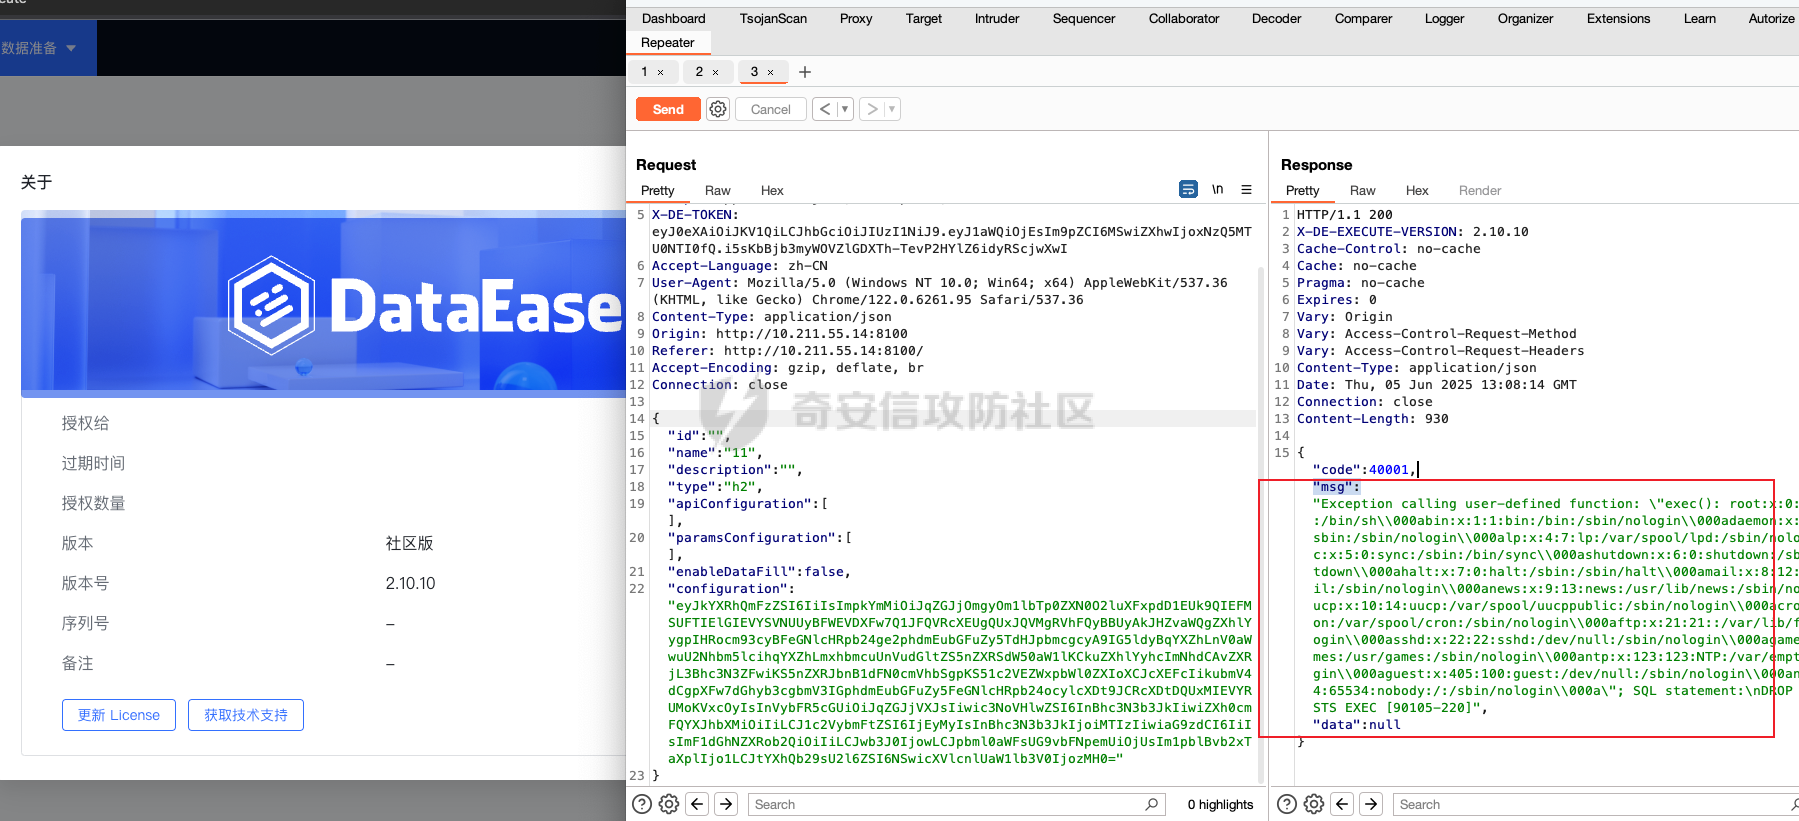Click the Cancel button
This screenshot has height=821, width=1799.
[x=770, y=109]
